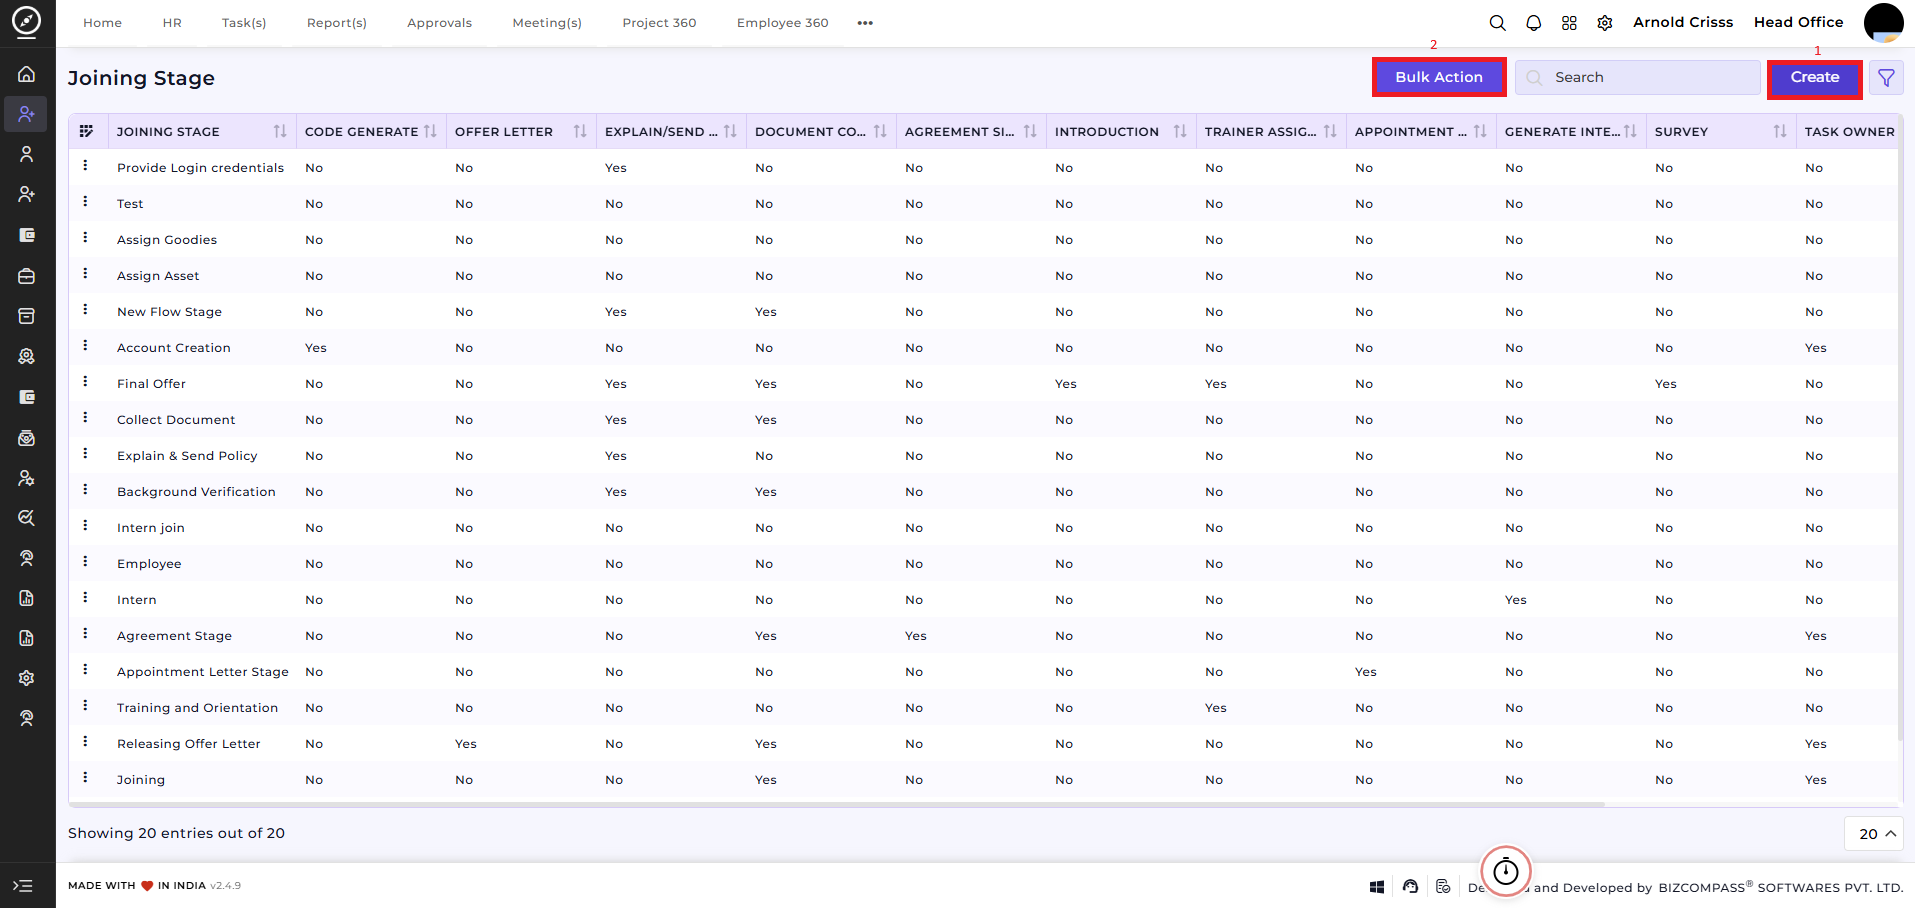Click the Create button
This screenshot has height=908, width=1915.
click(1814, 78)
